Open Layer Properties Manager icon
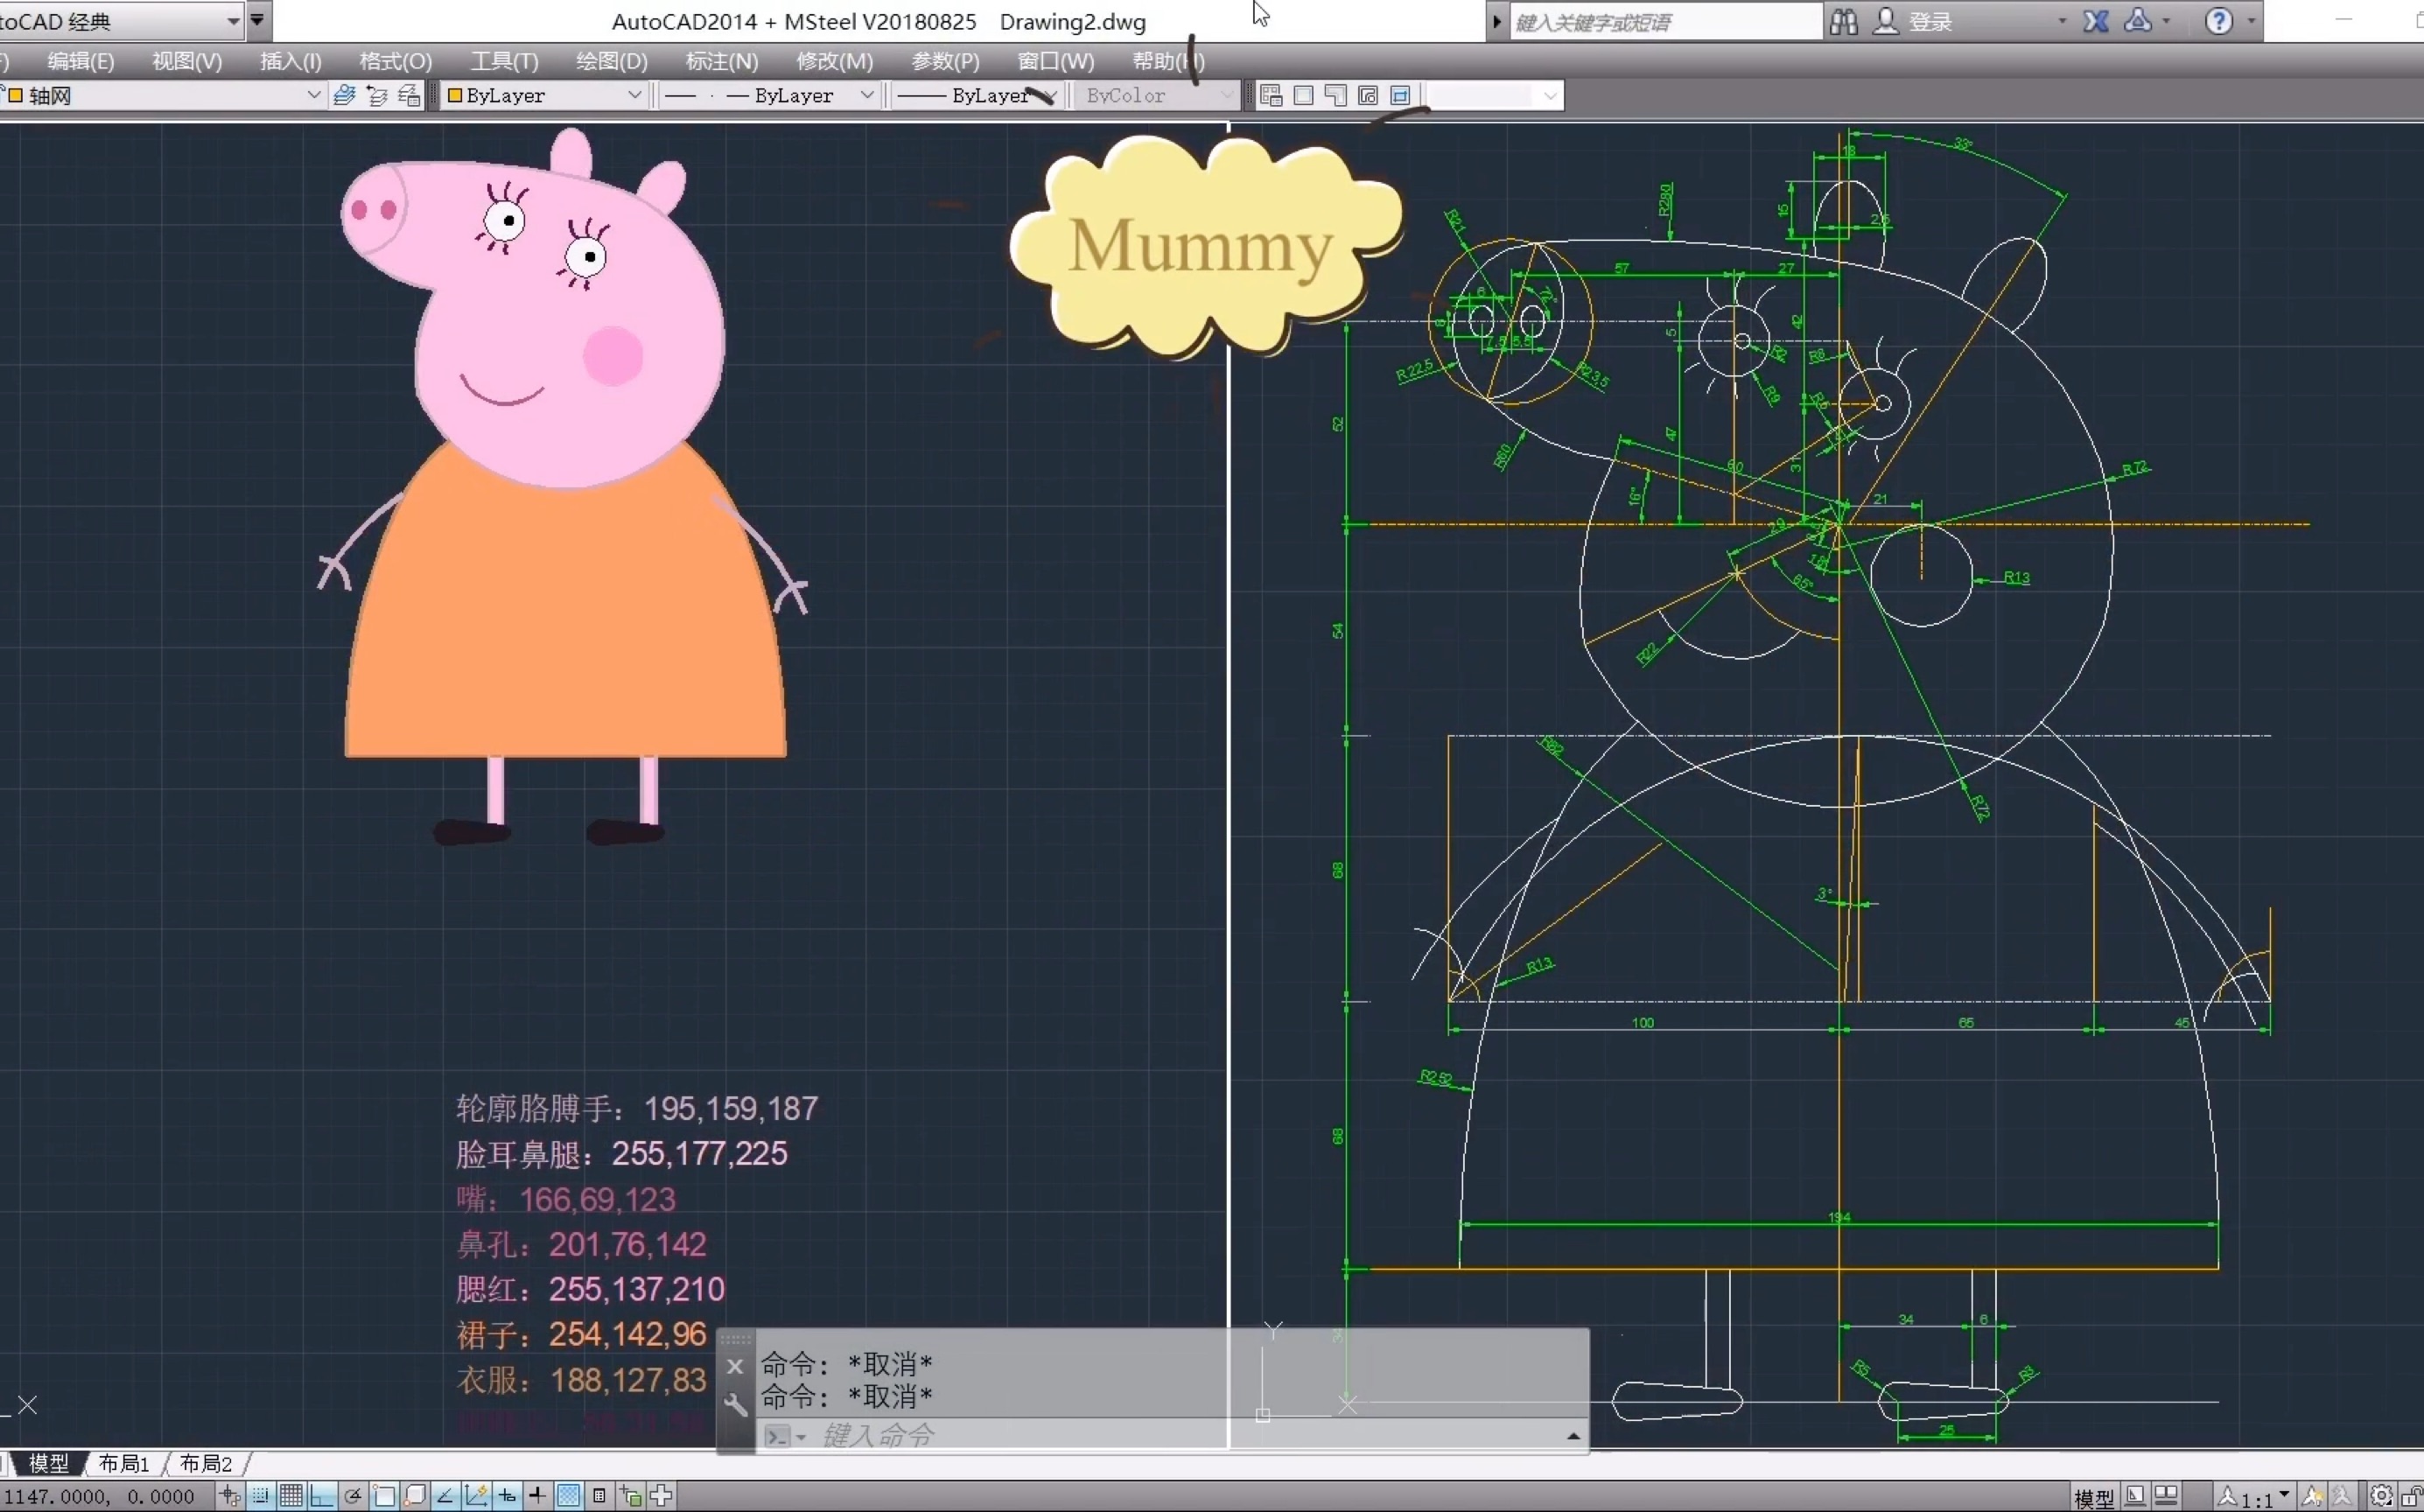This screenshot has height=1512, width=2424. tap(344, 96)
